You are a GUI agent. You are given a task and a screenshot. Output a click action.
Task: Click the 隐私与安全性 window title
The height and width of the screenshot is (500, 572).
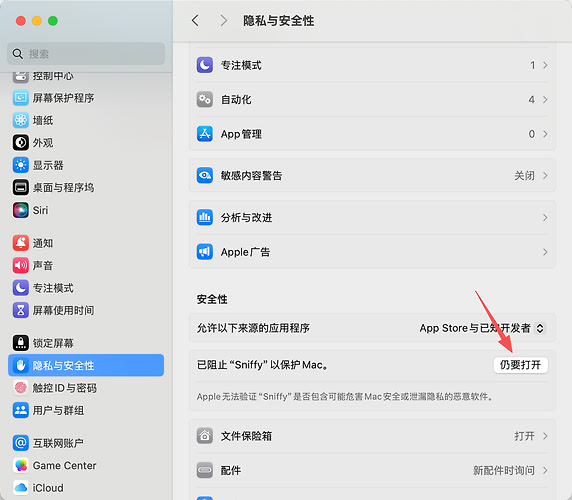click(278, 20)
